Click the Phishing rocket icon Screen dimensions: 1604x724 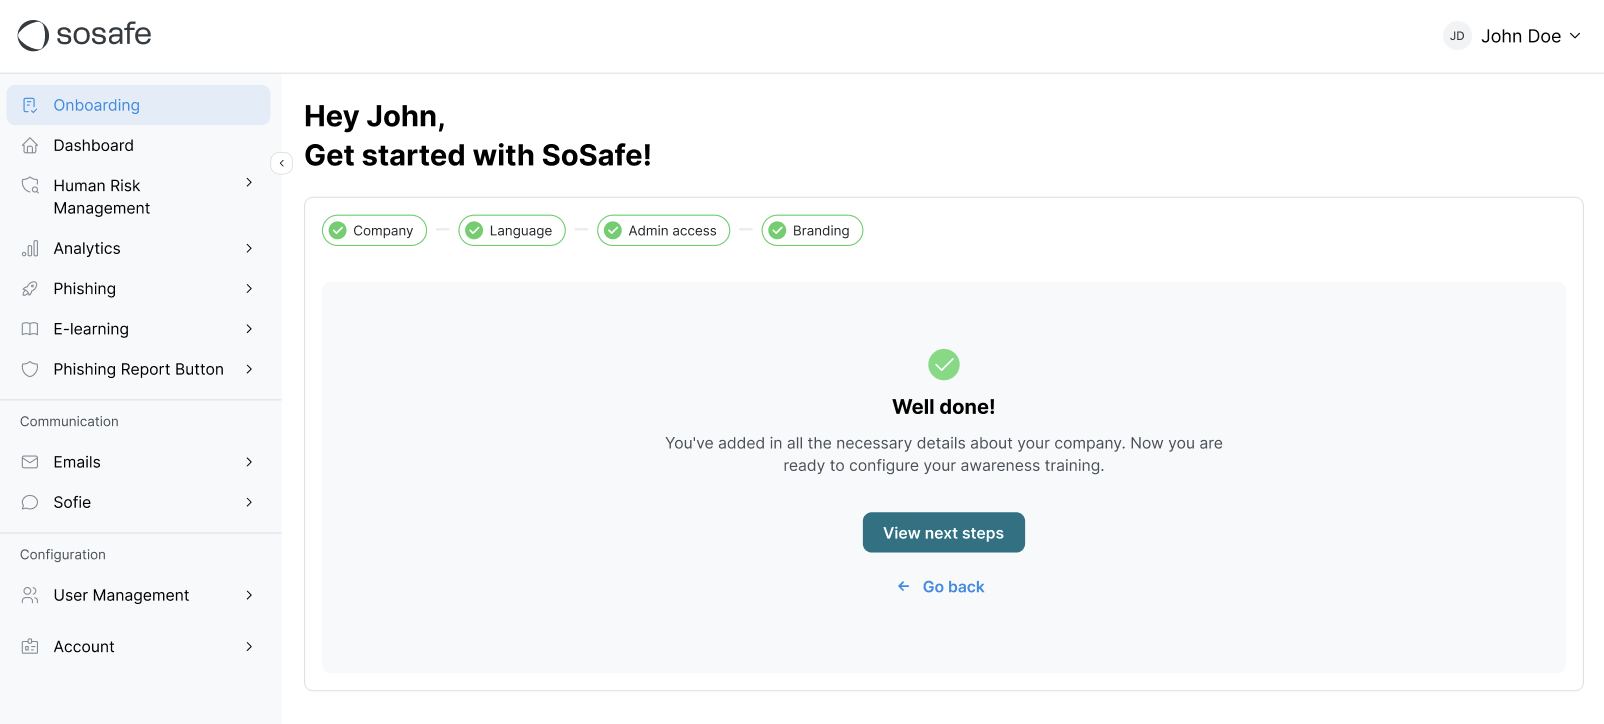[30, 289]
